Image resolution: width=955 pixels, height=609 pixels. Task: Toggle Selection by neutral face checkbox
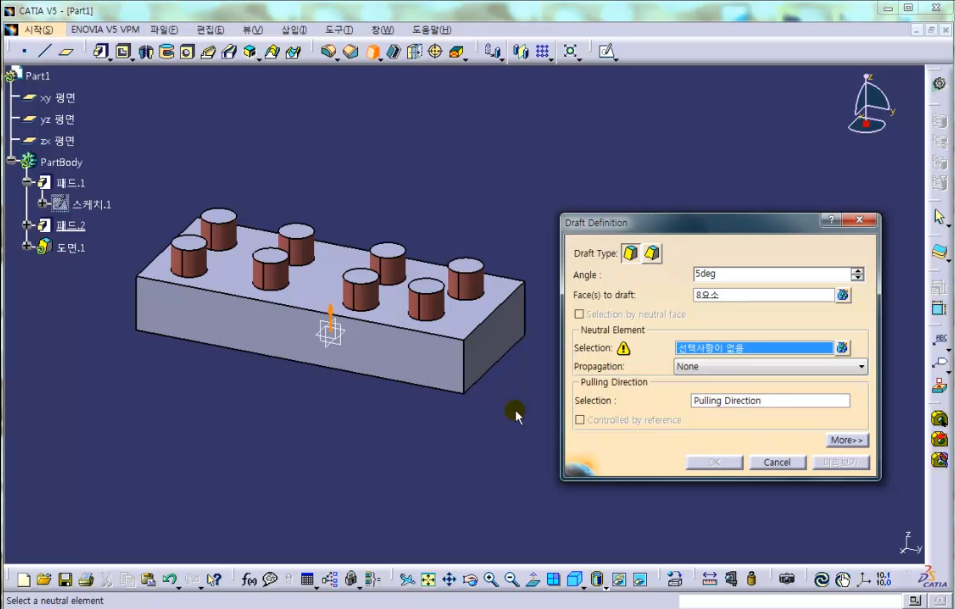click(x=579, y=314)
